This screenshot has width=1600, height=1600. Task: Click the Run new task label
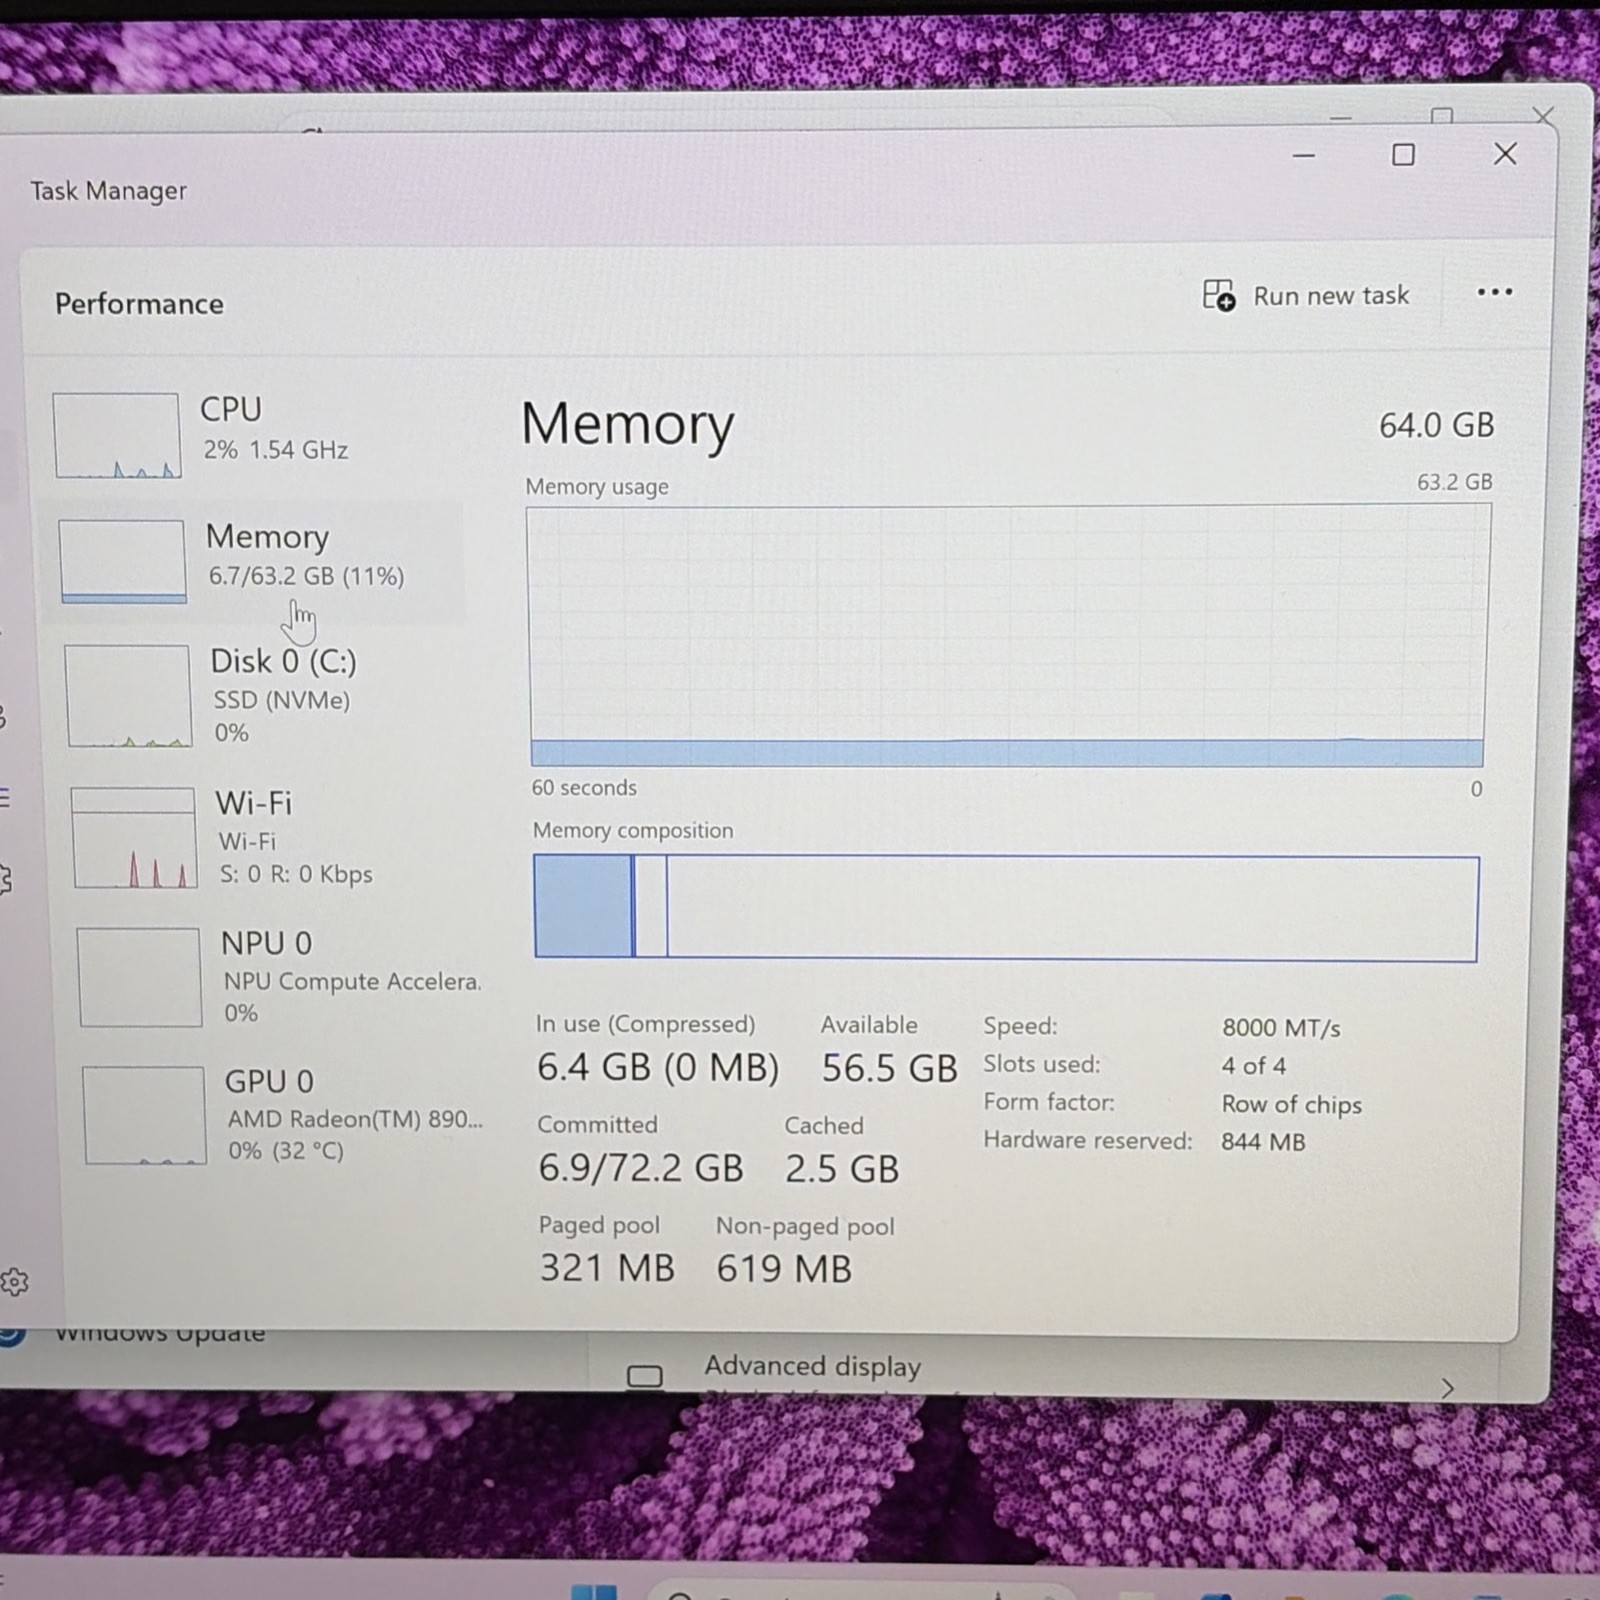click(x=1331, y=296)
